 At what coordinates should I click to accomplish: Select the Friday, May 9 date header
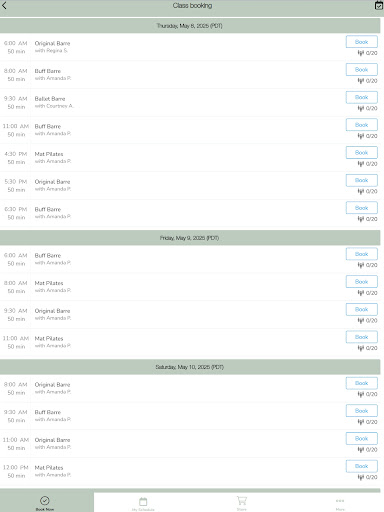(x=190, y=238)
